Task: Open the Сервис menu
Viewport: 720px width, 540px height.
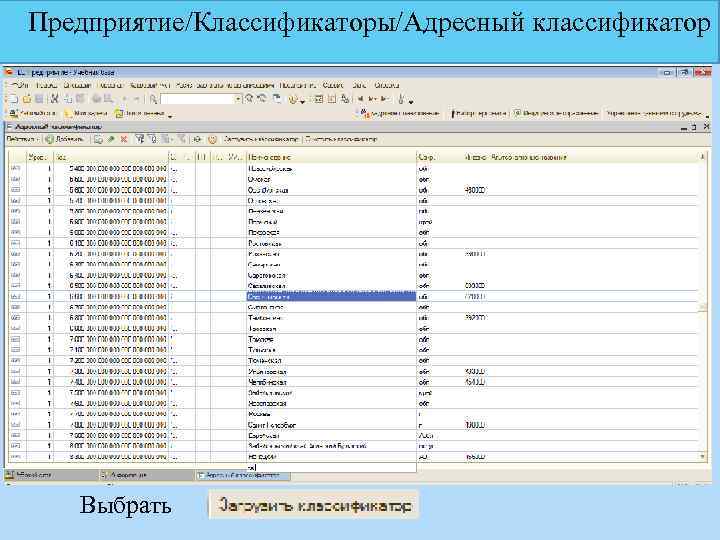Action: 333,85
